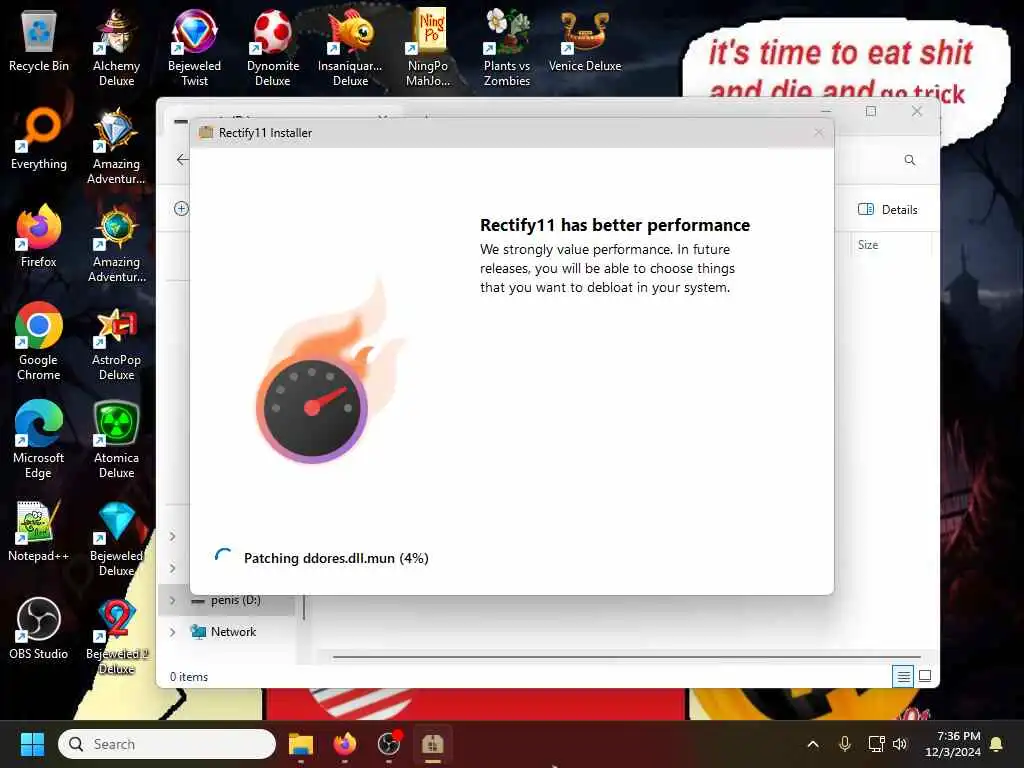This screenshot has height=768, width=1024.
Task: Open Insaniquarium Deluxe desktop icon
Action: (x=351, y=47)
